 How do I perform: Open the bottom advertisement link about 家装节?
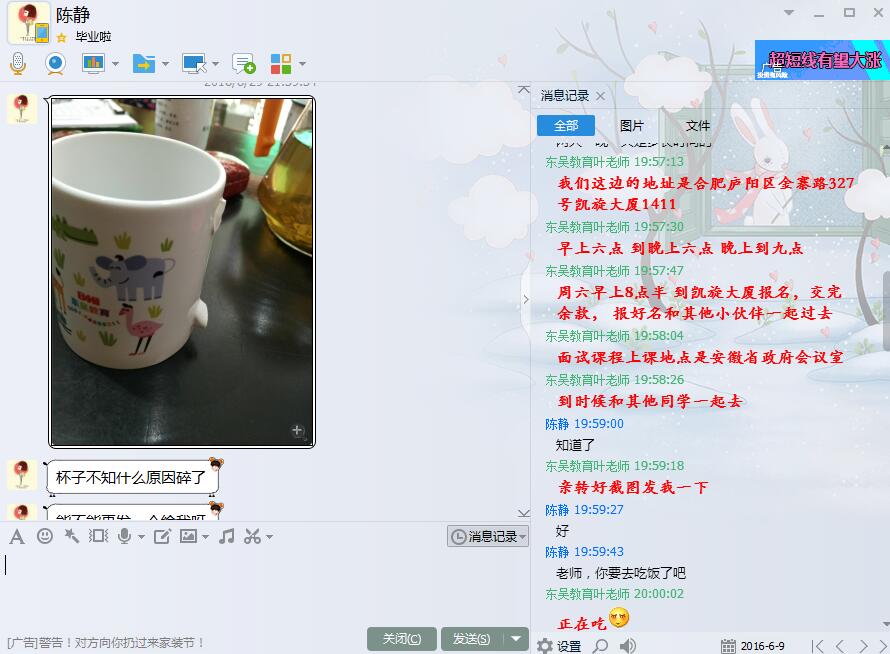click(x=105, y=643)
